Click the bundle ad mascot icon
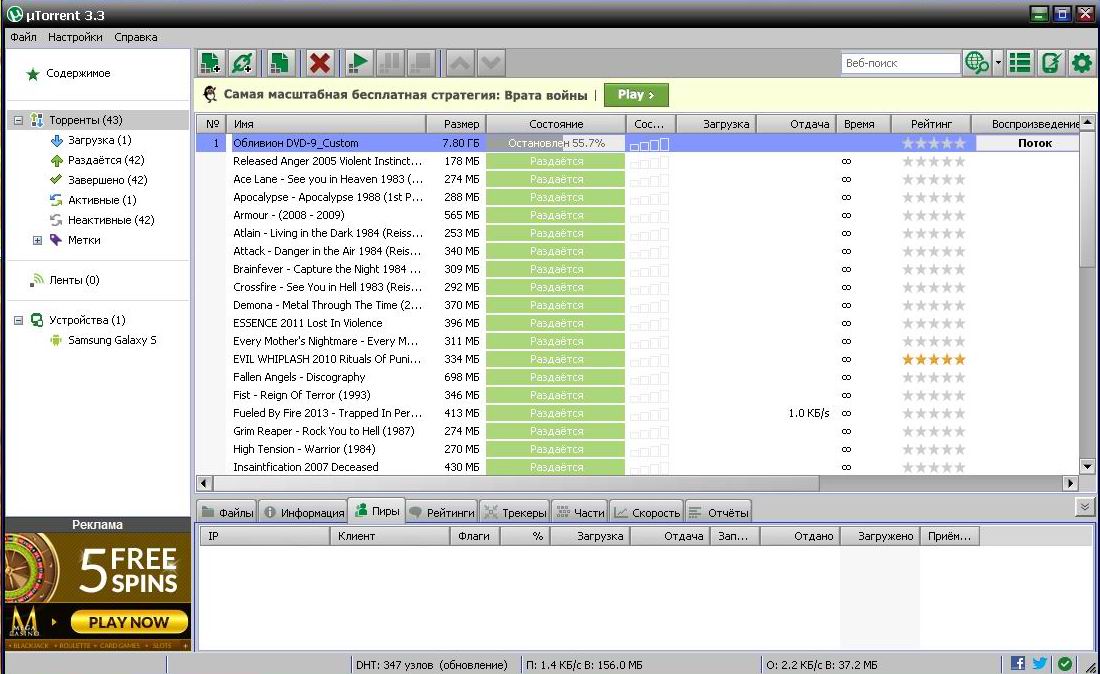 tap(209, 94)
